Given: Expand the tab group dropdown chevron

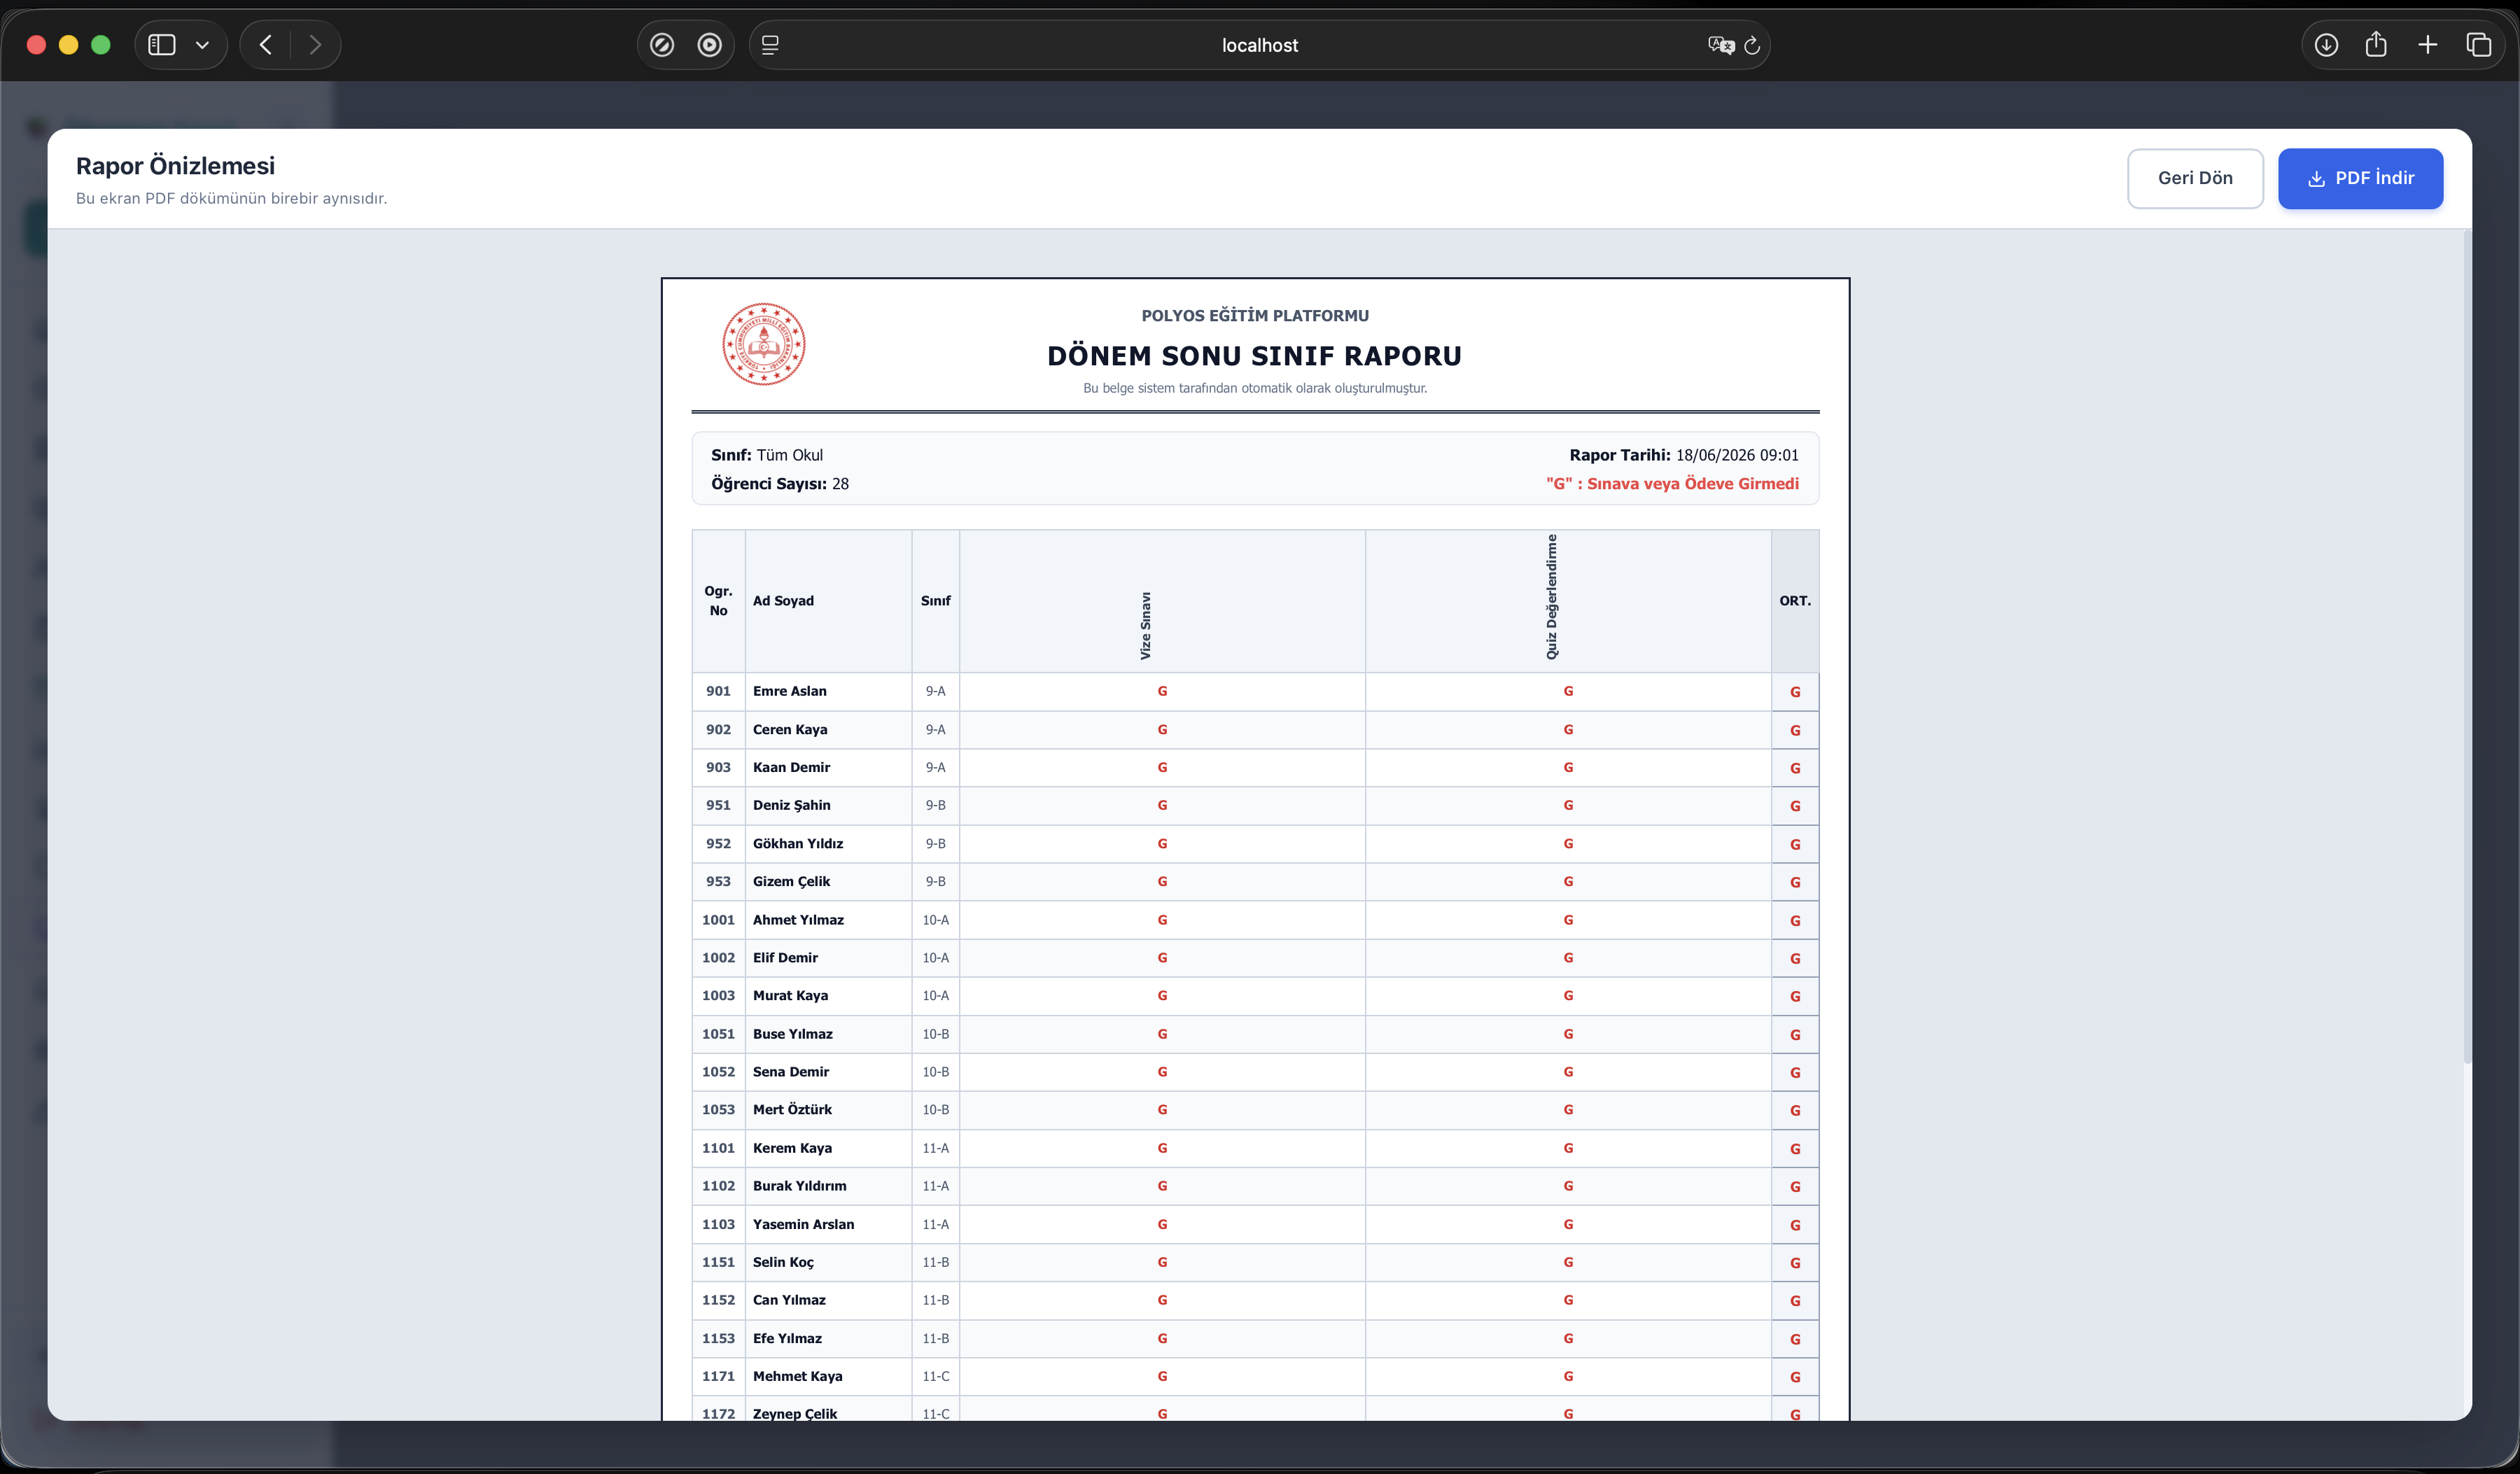Looking at the screenshot, I should point(202,45).
